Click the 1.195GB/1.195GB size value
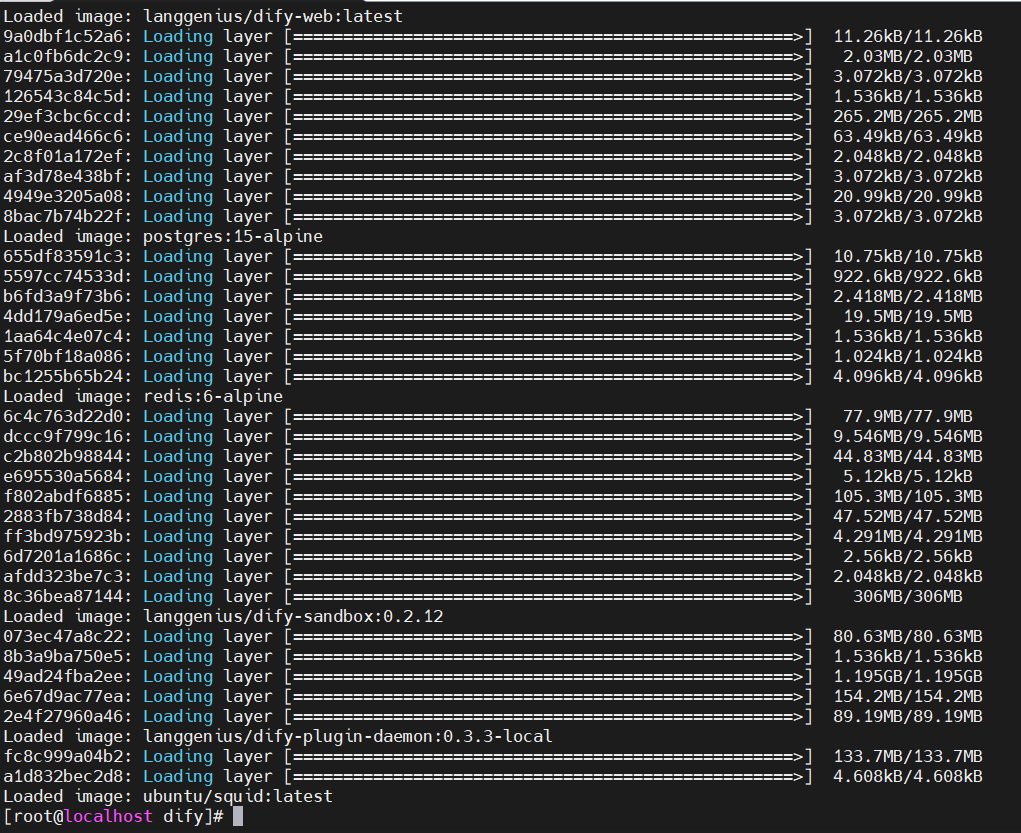The width and height of the screenshot is (1021, 833). click(x=908, y=677)
